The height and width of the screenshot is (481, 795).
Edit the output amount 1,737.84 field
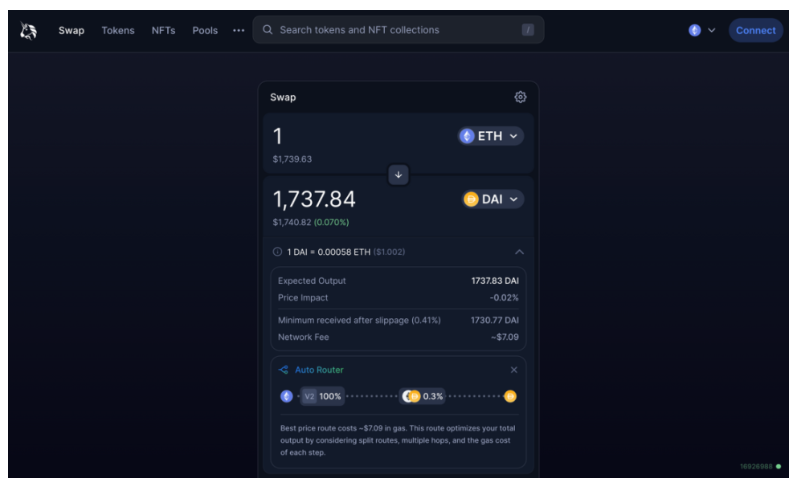click(314, 199)
